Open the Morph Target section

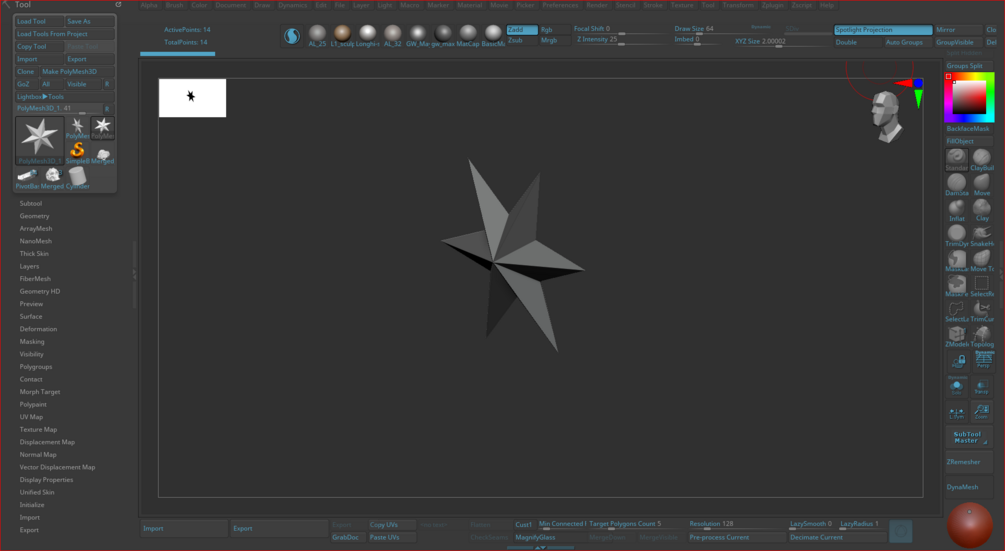pos(40,391)
